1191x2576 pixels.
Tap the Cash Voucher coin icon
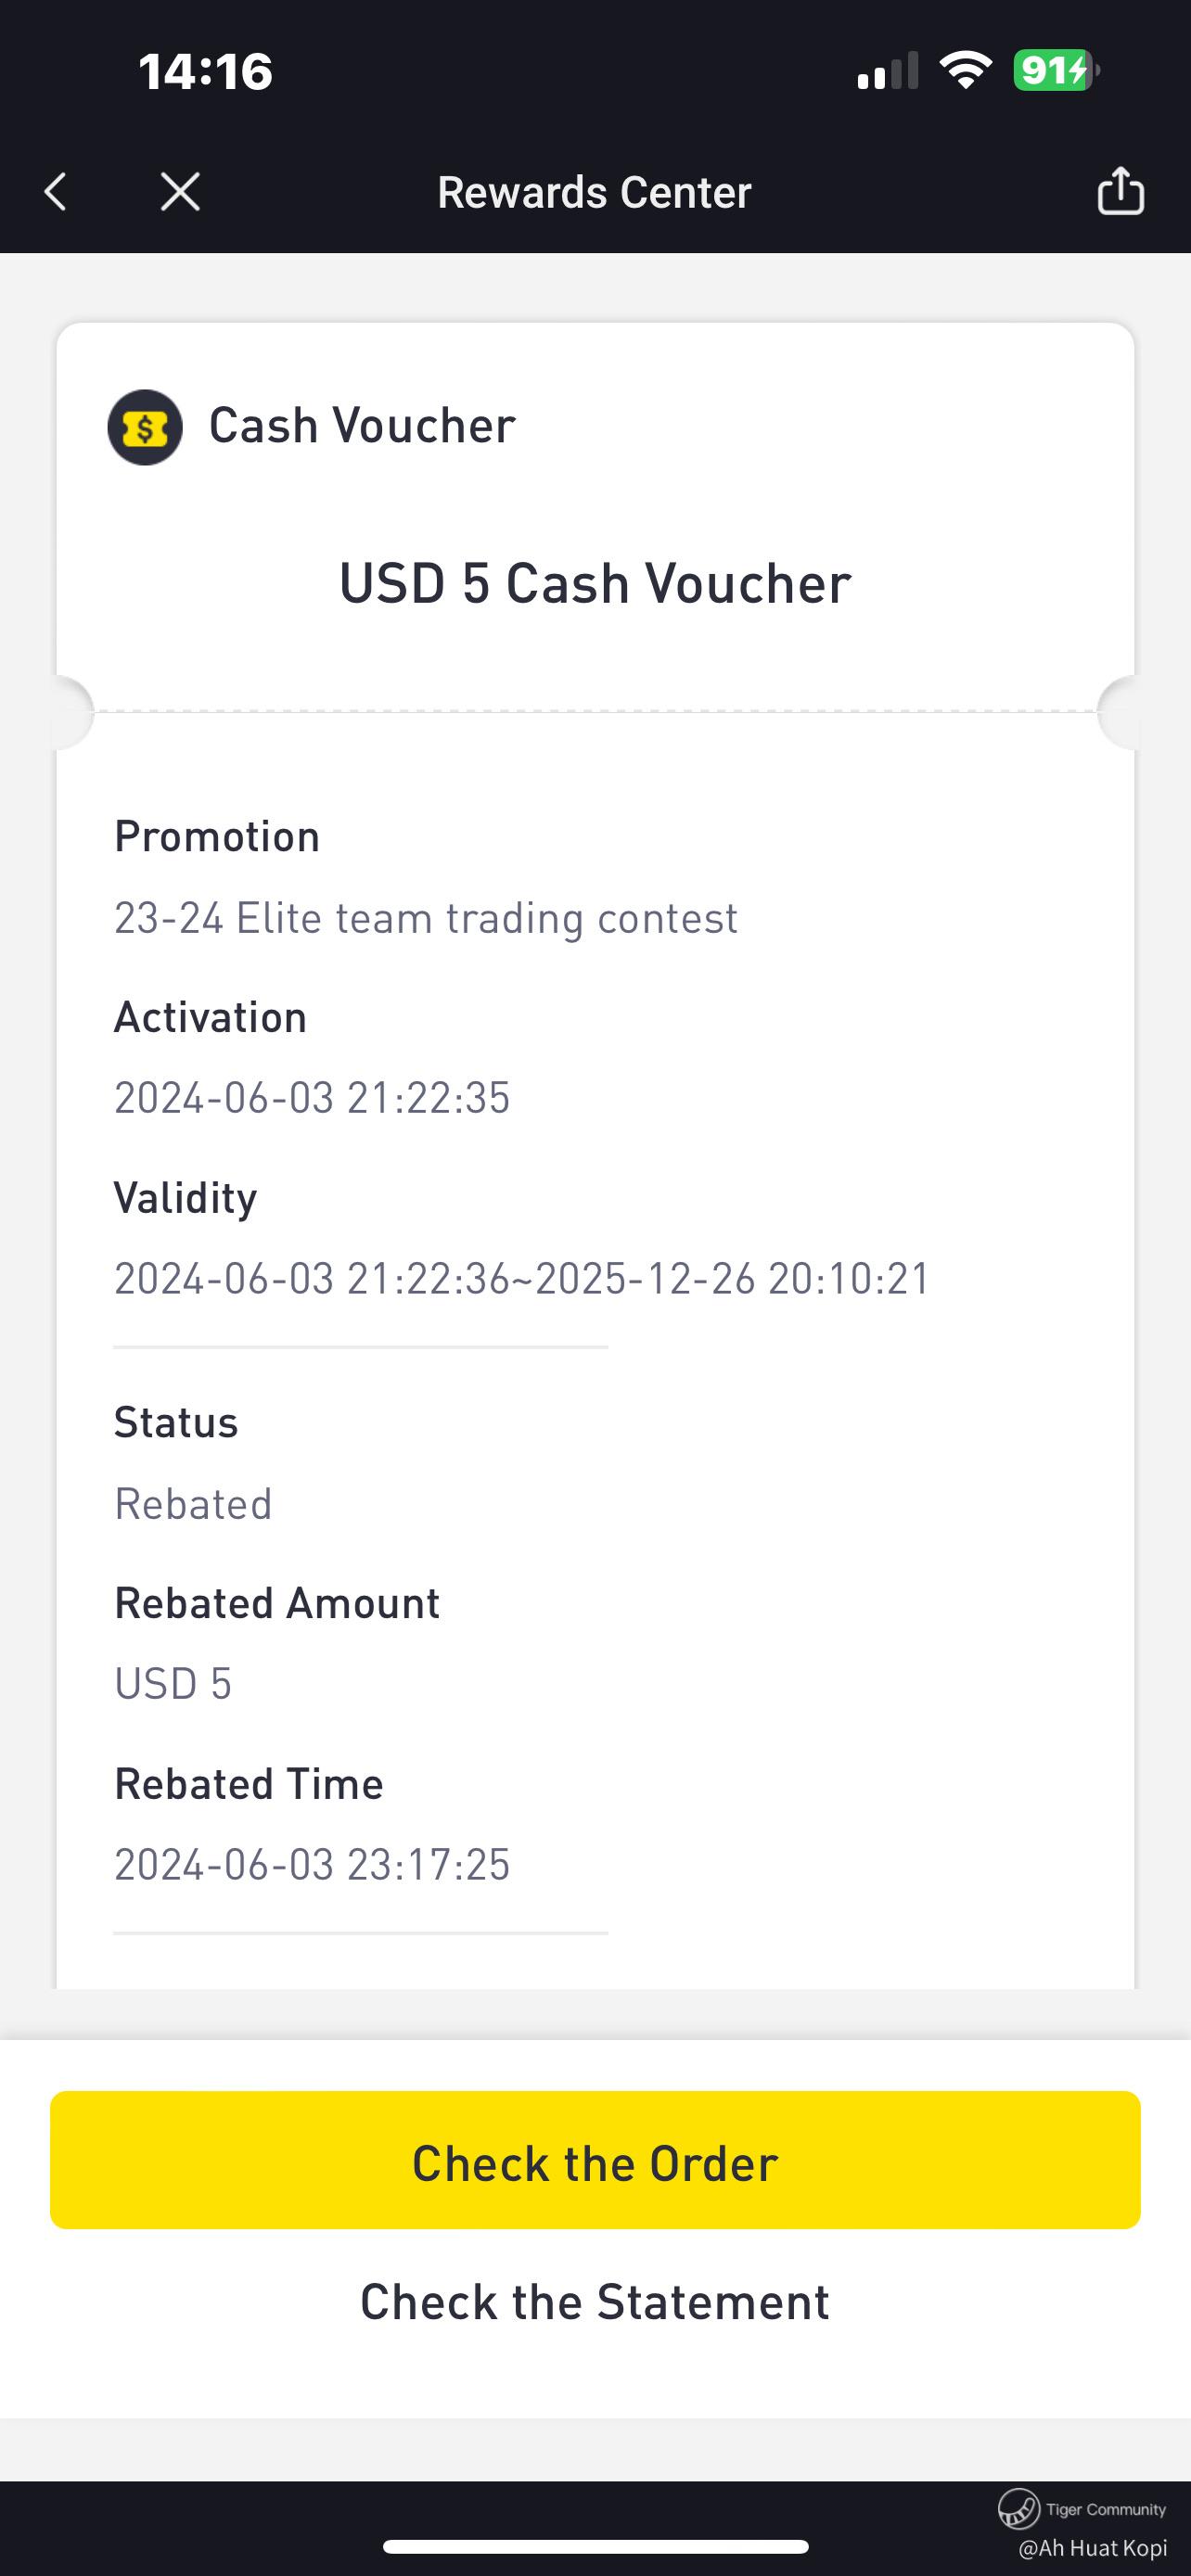point(145,427)
